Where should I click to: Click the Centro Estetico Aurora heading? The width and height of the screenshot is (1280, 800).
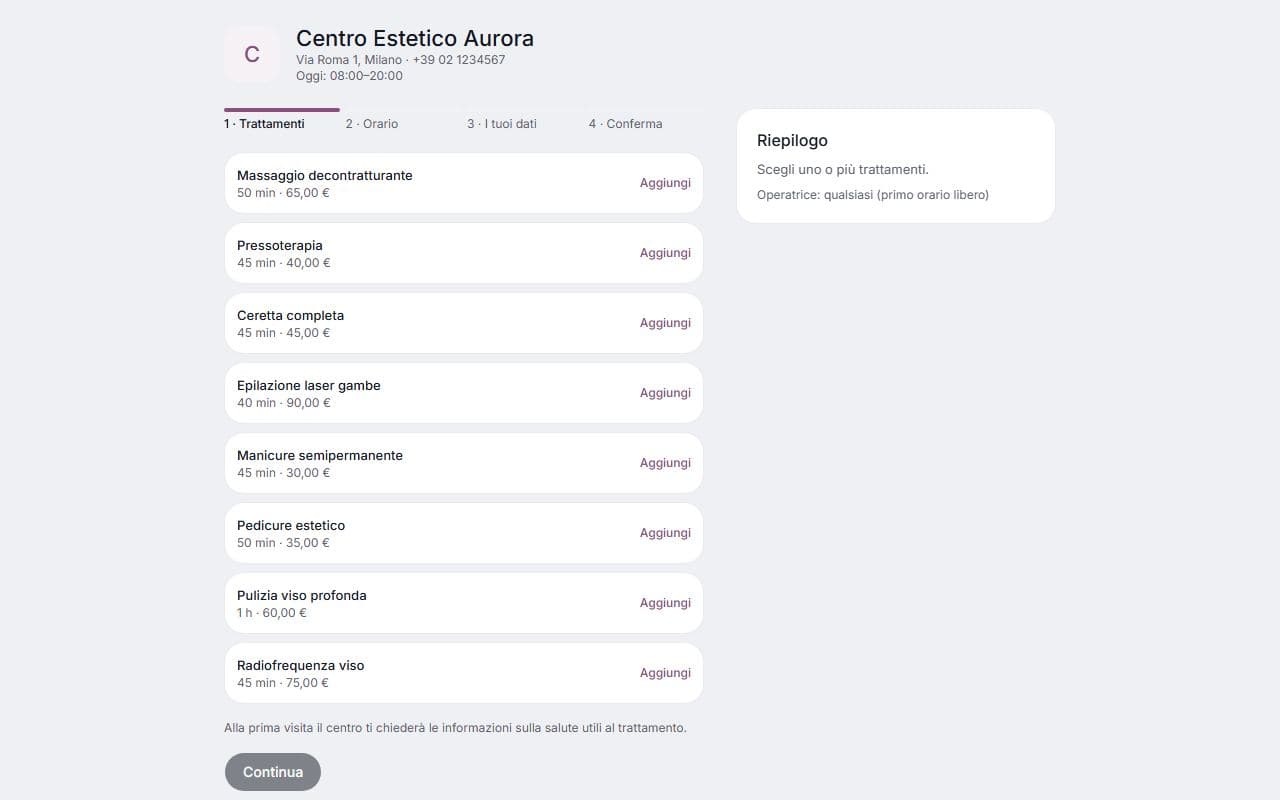(415, 38)
